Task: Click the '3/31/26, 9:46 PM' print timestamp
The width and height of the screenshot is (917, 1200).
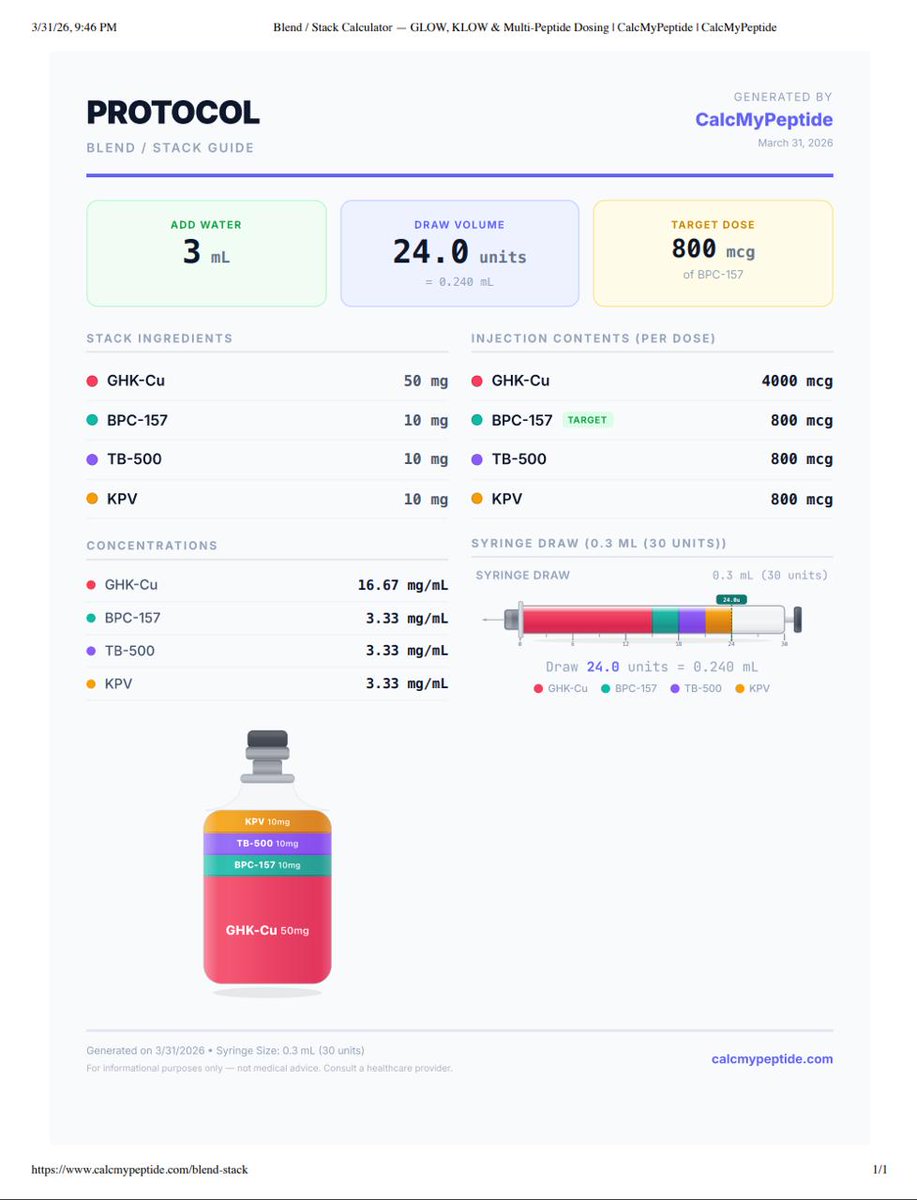Action: point(73,27)
